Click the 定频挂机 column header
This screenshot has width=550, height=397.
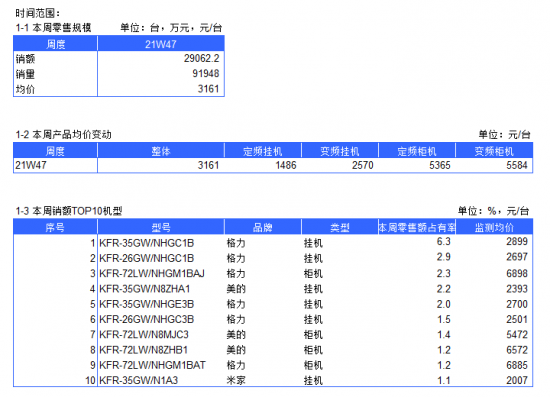[x=263, y=151]
